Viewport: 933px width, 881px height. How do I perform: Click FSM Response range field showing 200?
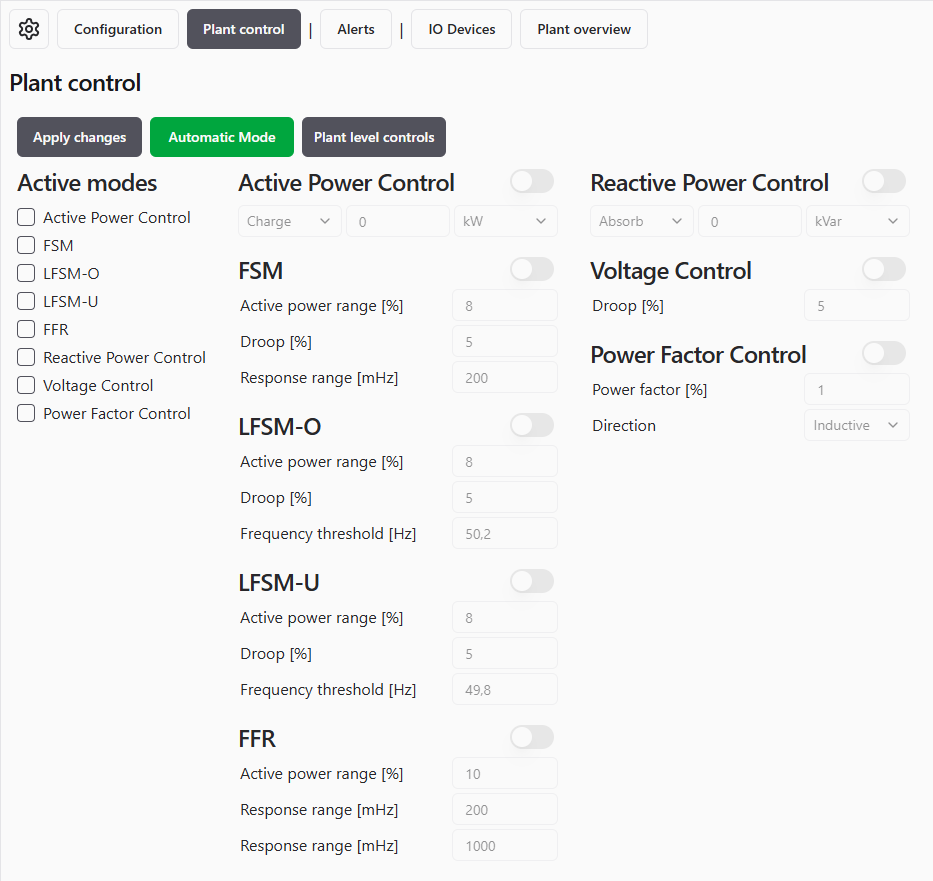[x=505, y=377]
